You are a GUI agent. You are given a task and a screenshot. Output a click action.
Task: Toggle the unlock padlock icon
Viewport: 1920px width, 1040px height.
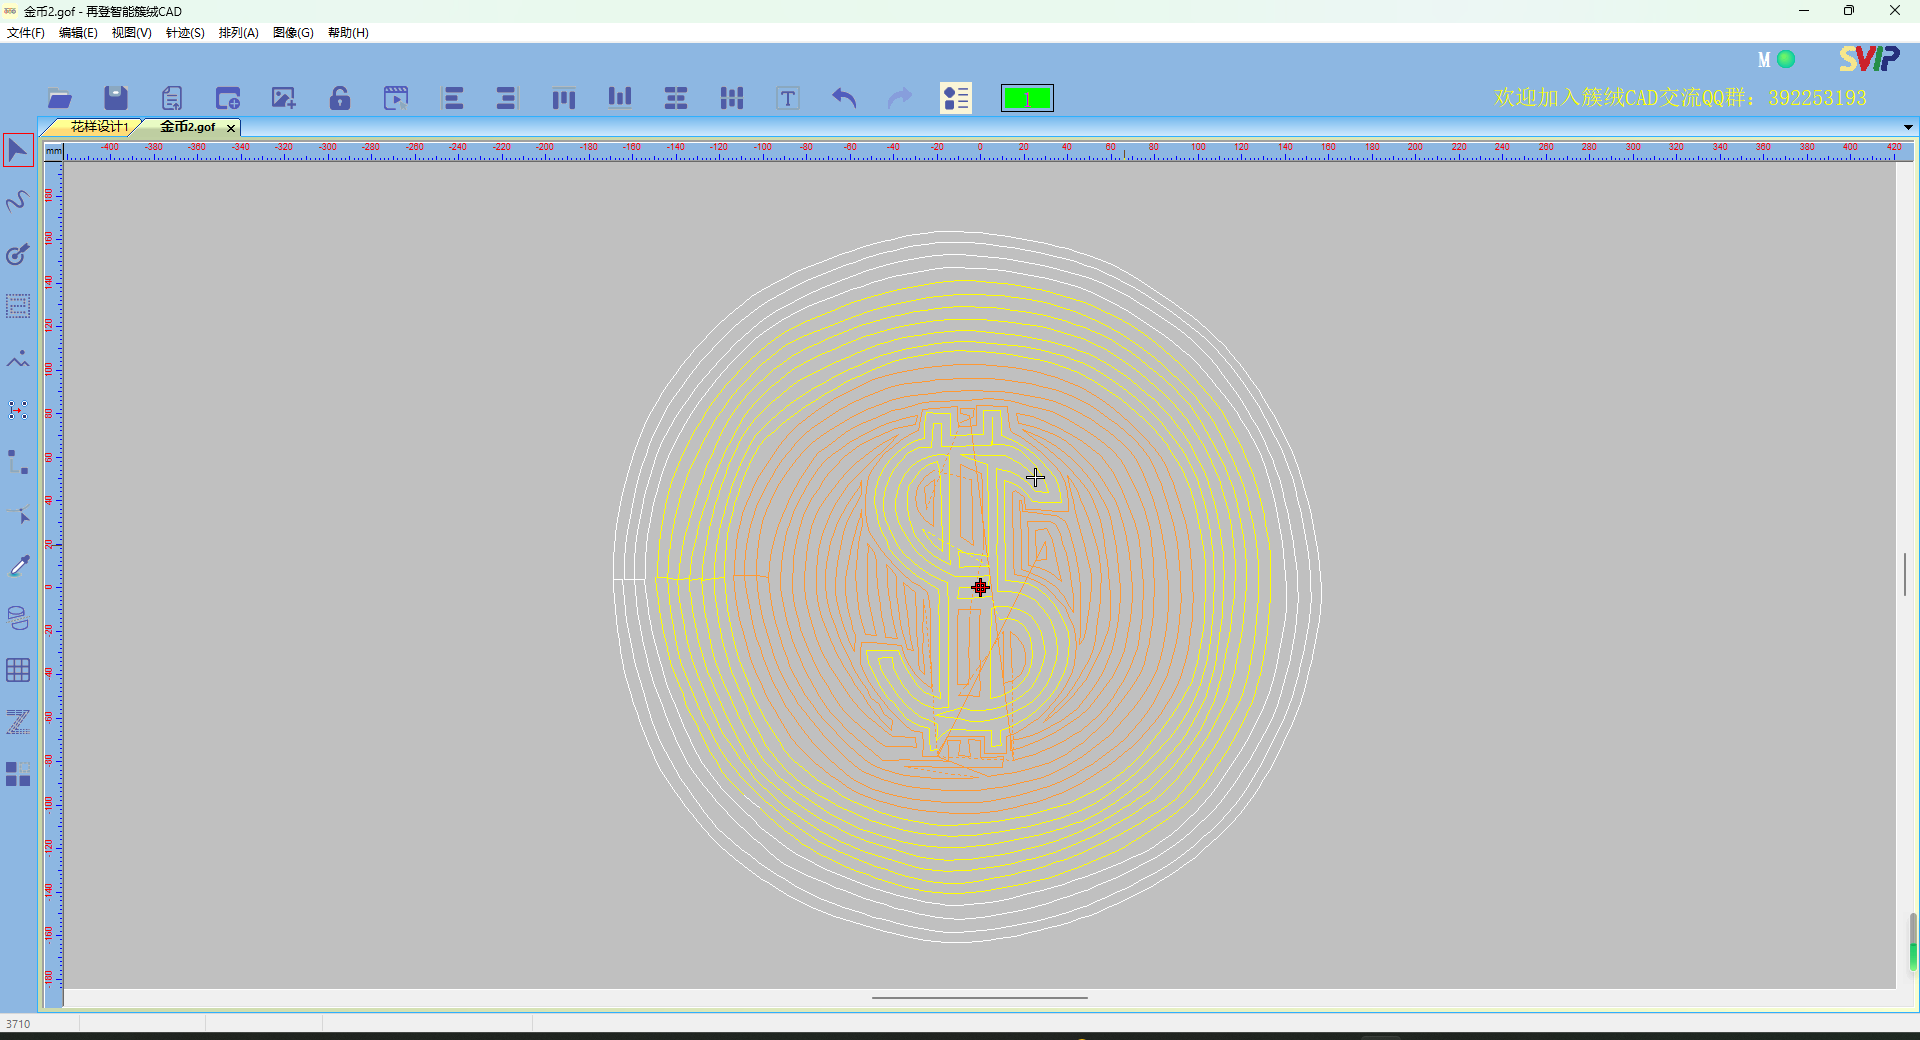pos(340,98)
